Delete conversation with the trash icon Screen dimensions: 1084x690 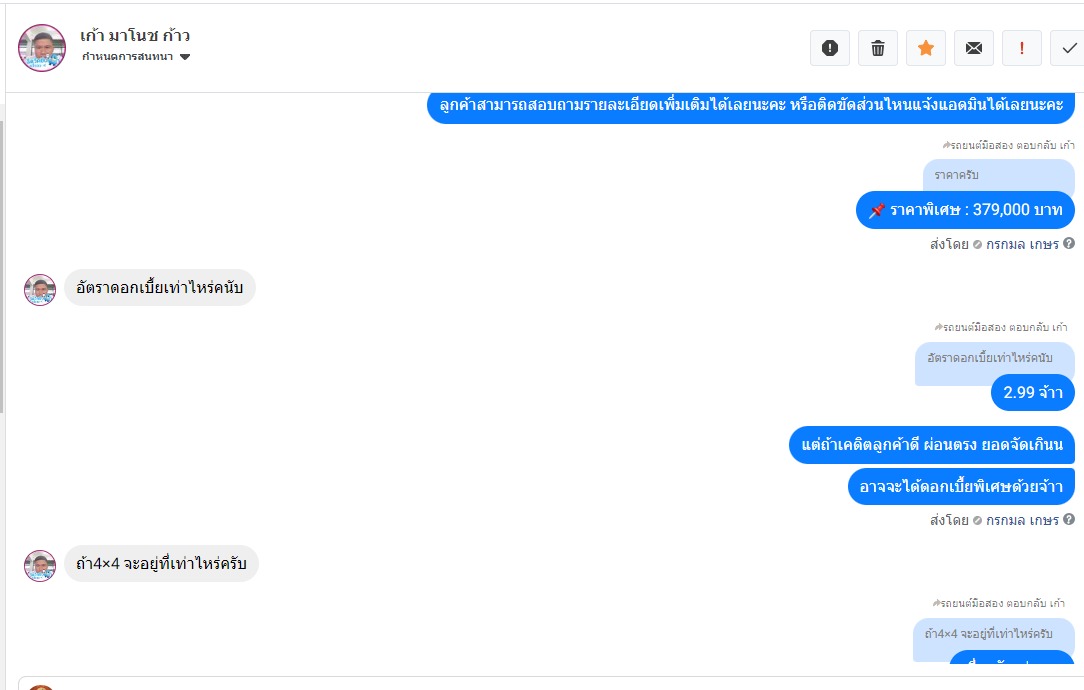click(x=877, y=48)
